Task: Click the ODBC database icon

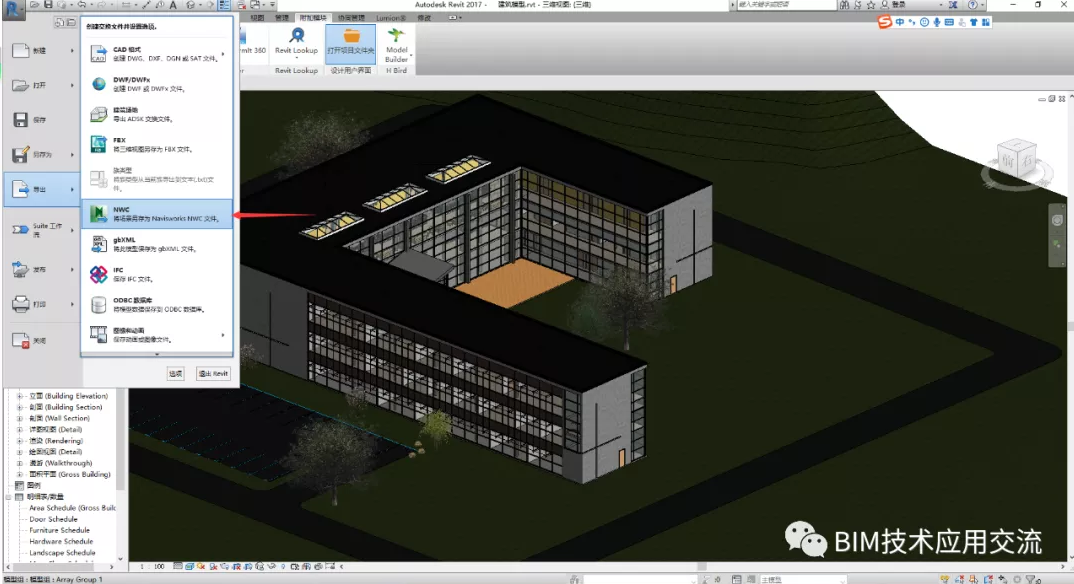Action: pyautogui.click(x=99, y=304)
